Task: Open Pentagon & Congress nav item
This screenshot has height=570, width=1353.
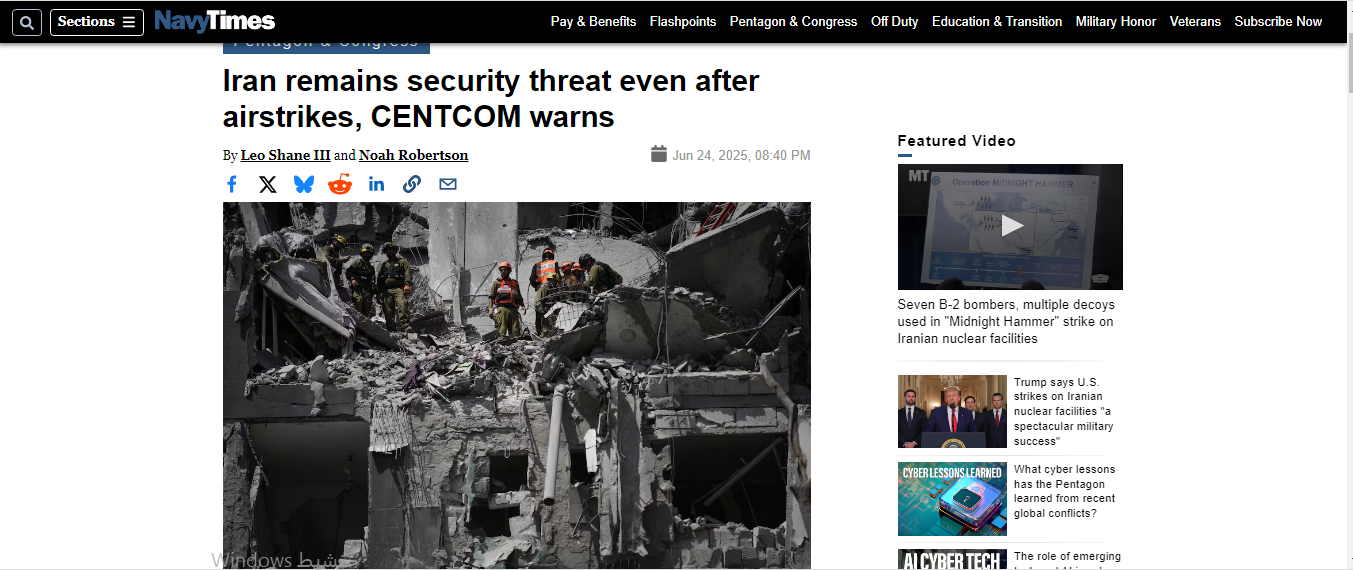Action: [x=793, y=21]
